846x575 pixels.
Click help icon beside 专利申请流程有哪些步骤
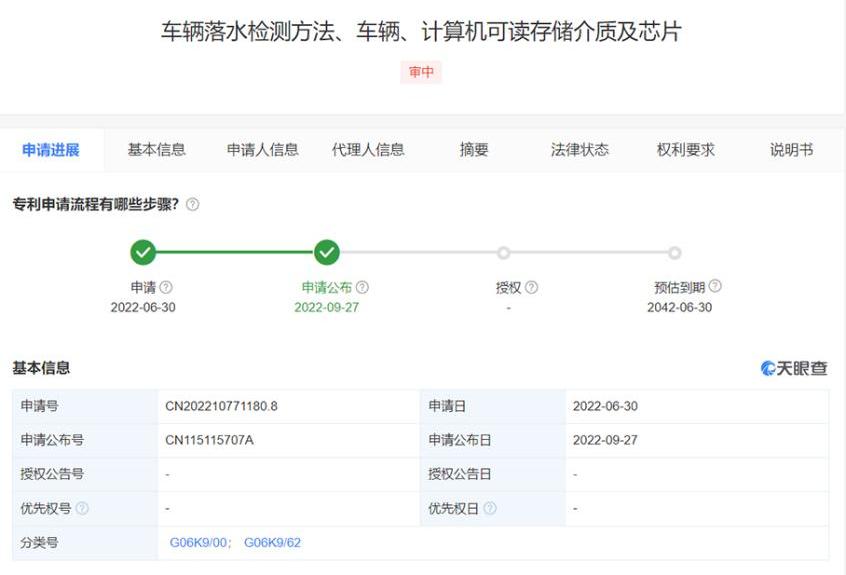192,204
